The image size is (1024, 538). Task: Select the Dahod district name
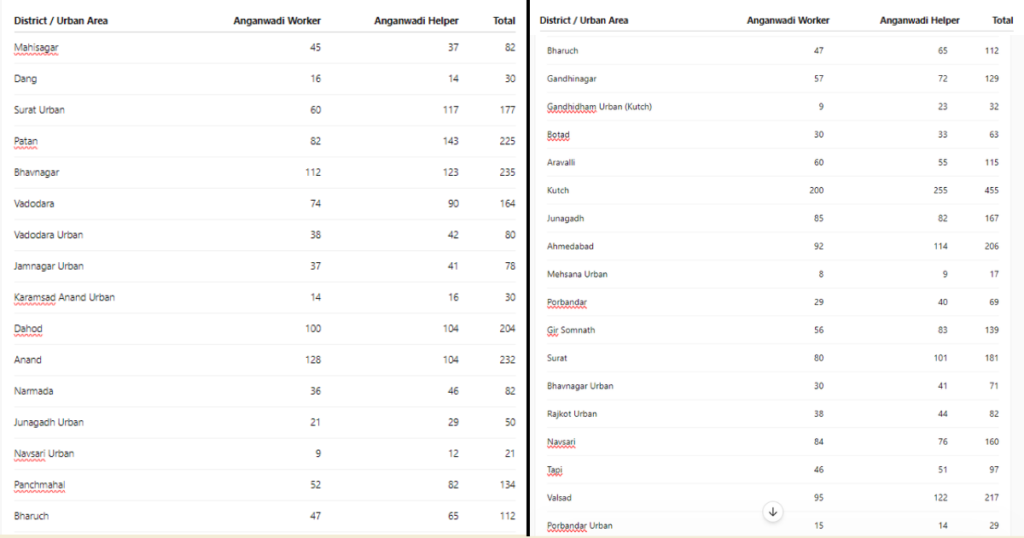(x=28, y=328)
